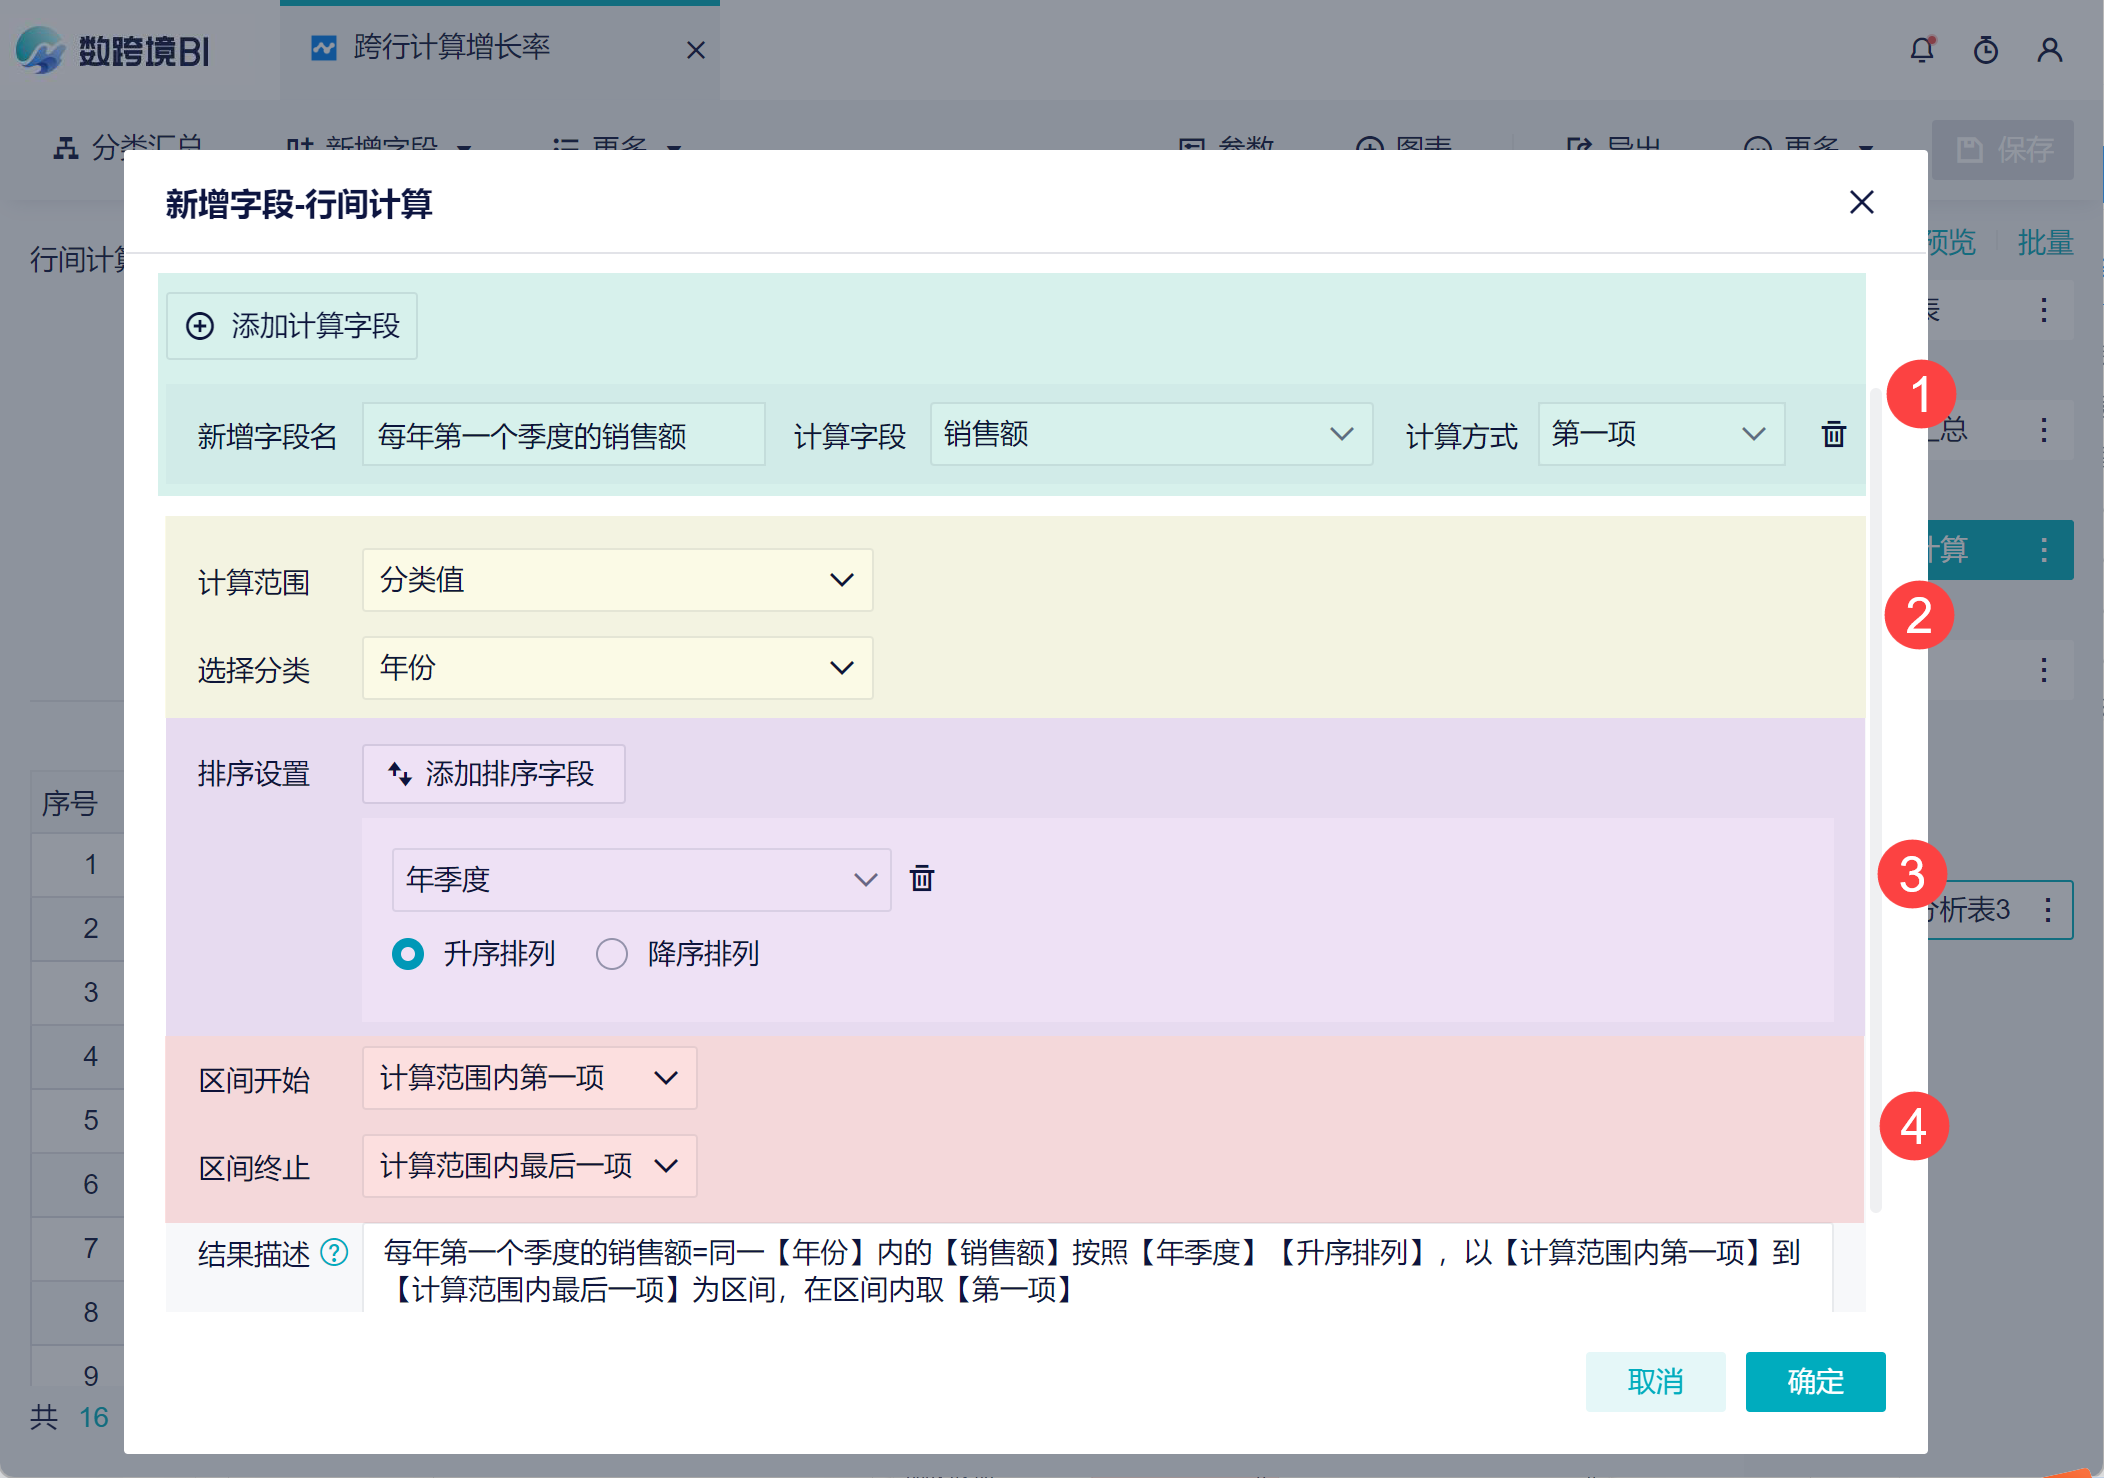Click the 数跨境BI logo
This screenshot has width=2104, height=1478.
[113, 50]
